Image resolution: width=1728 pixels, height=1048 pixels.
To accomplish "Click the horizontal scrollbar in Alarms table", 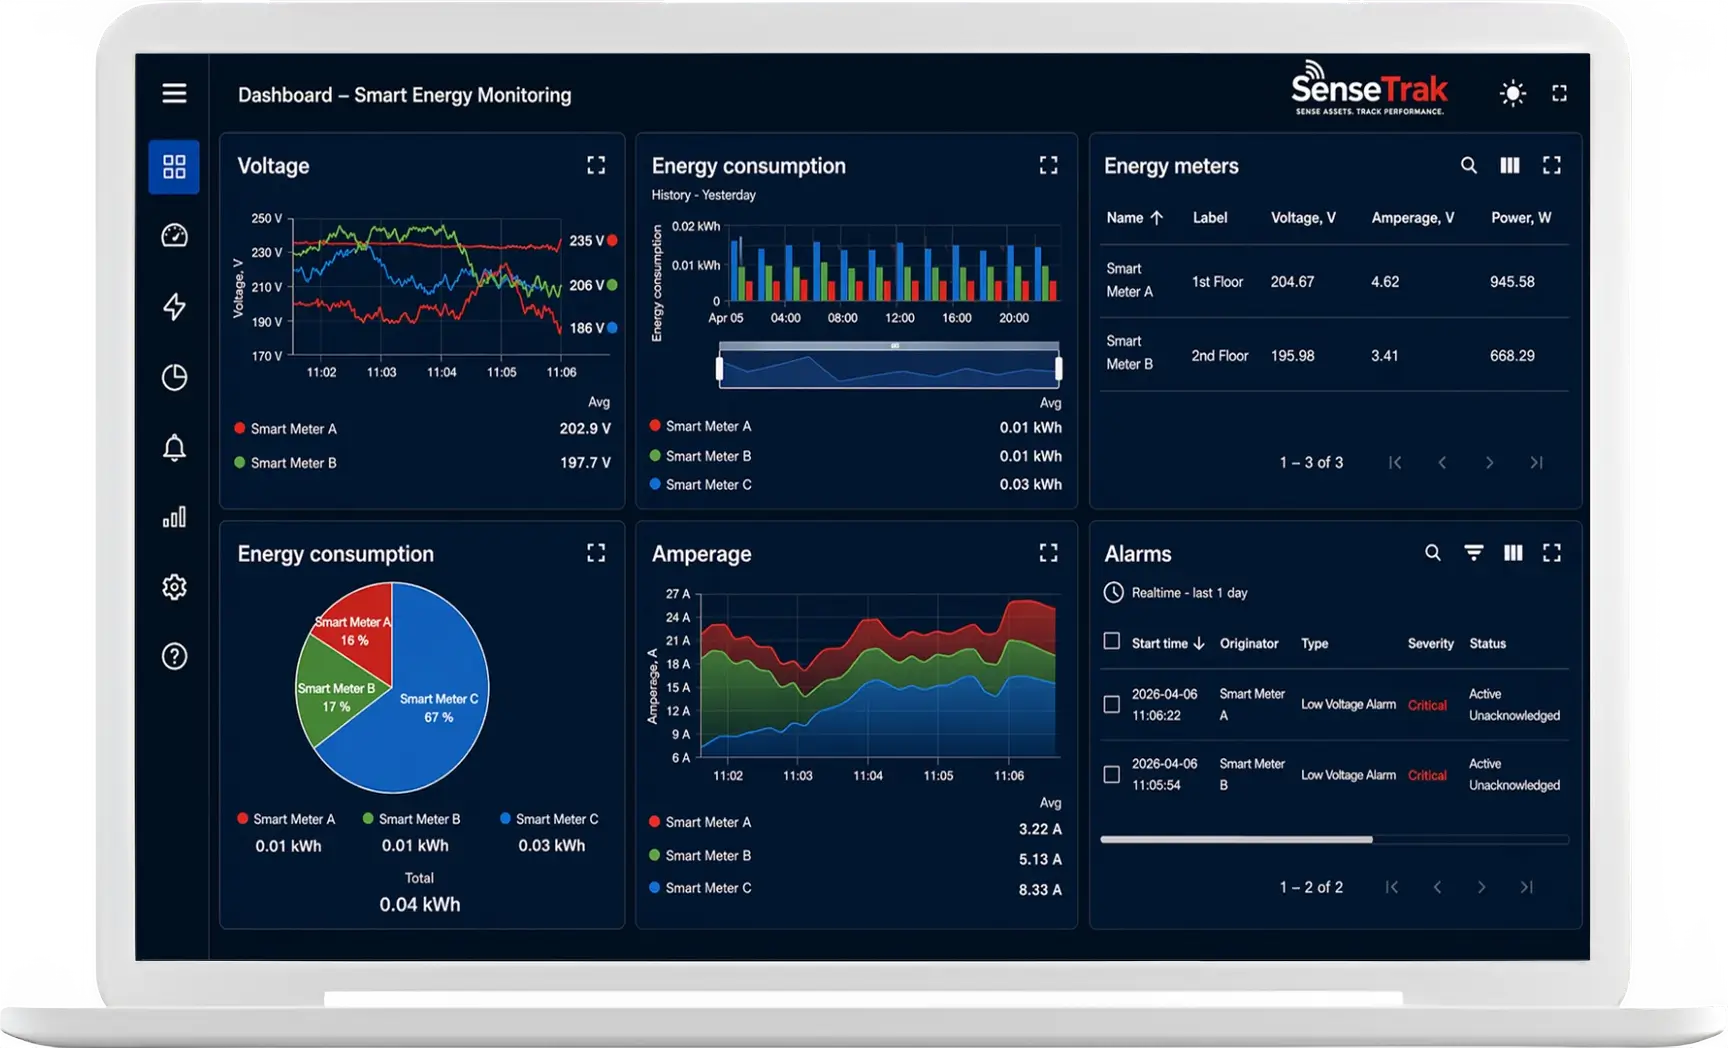I will 1236,839.
